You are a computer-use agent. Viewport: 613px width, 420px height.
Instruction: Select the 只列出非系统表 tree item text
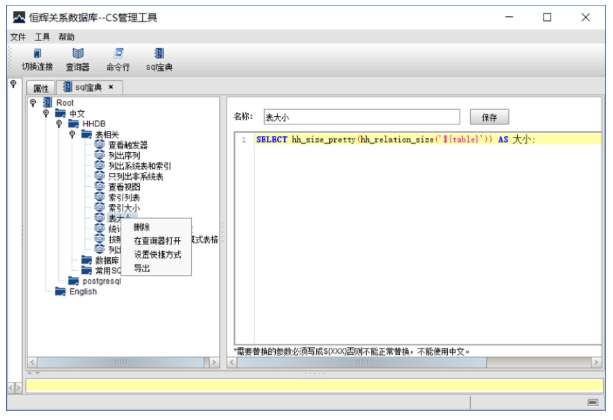(x=136, y=177)
